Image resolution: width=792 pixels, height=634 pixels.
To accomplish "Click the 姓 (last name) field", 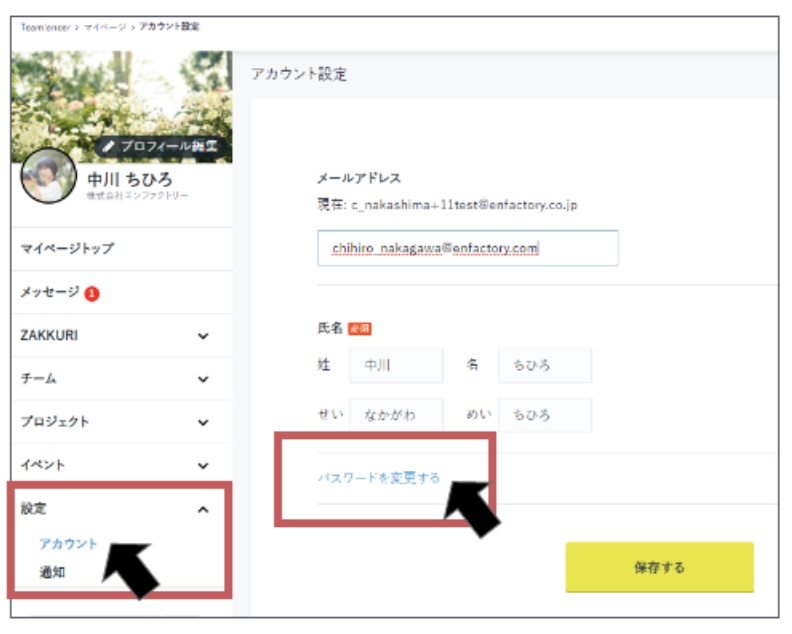I will [396, 366].
